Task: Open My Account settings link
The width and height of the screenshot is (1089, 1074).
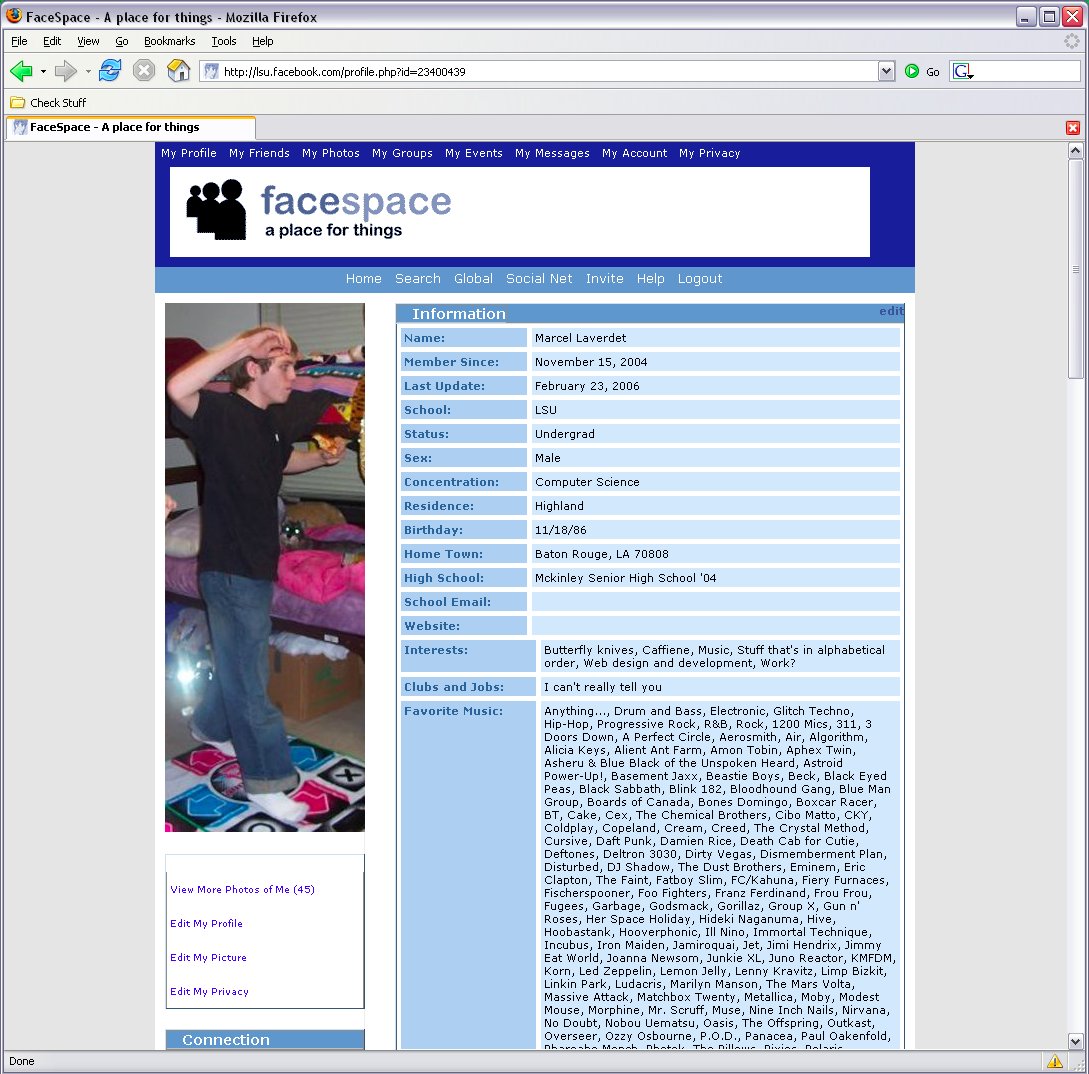Action: tap(634, 153)
